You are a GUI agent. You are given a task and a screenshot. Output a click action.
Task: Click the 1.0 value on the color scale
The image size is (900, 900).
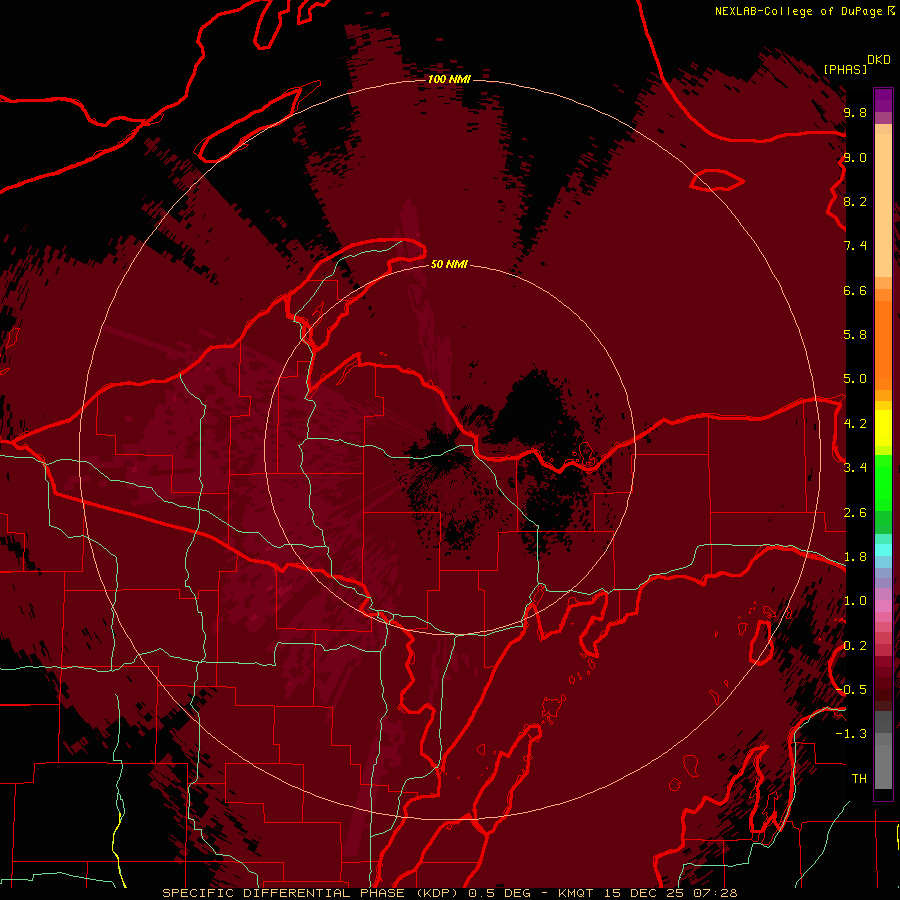click(855, 601)
